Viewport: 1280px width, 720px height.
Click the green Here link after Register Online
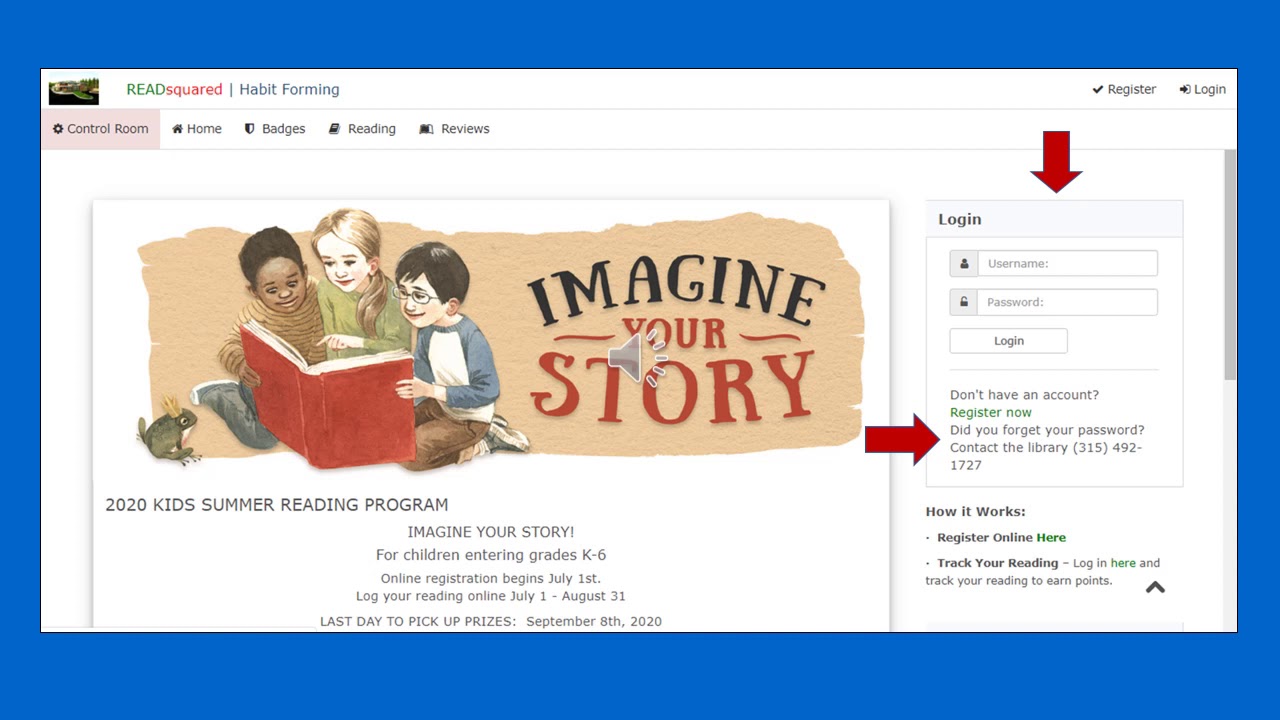point(1051,537)
